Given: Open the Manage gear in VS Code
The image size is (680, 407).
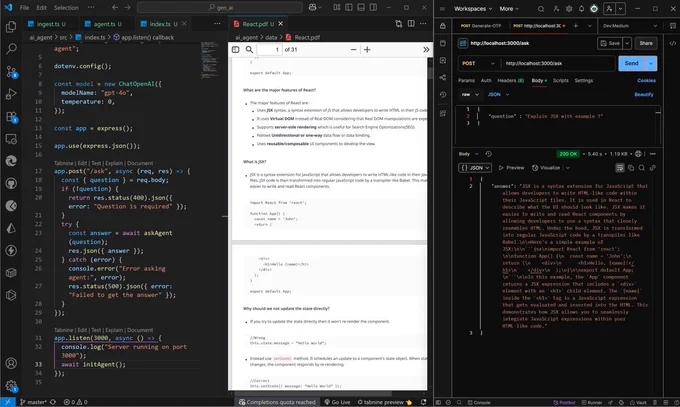Looking at the screenshot, I should 11,385.
